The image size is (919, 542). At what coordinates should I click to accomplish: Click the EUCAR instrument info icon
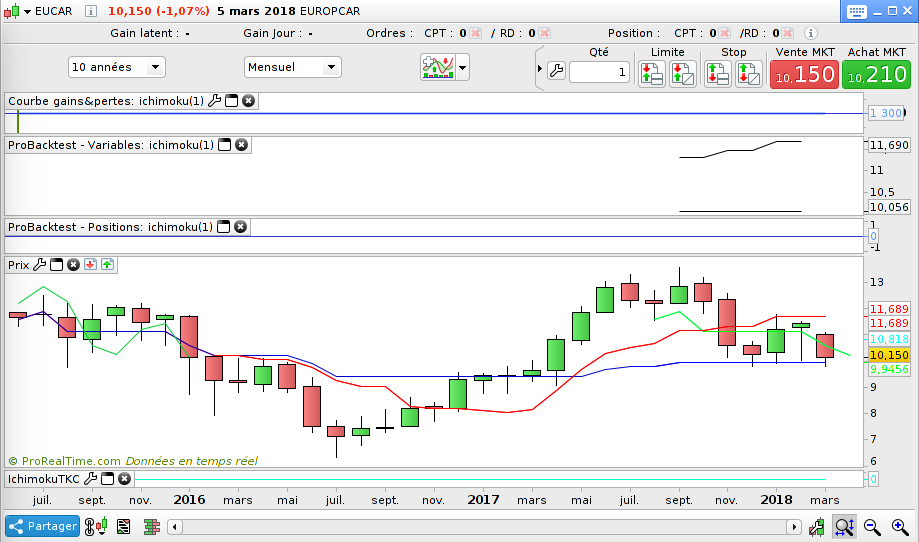91,11
